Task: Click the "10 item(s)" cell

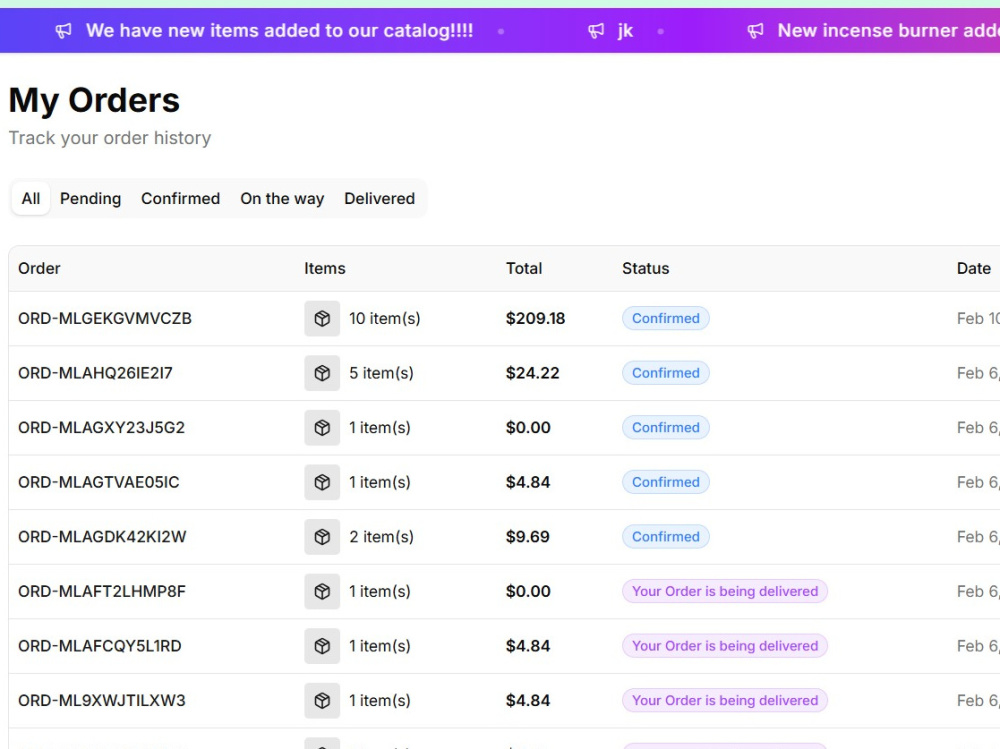Action: pos(385,318)
